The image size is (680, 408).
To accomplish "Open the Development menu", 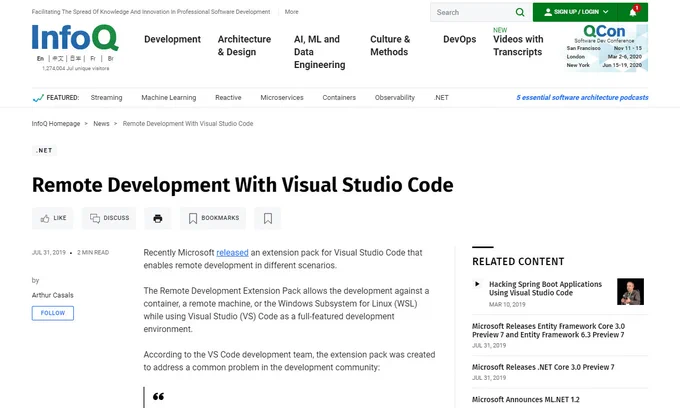I will [173, 39].
